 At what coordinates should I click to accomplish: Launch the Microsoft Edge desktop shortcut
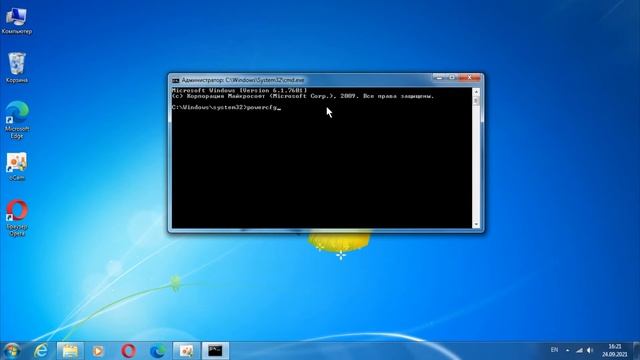pyautogui.click(x=17, y=120)
